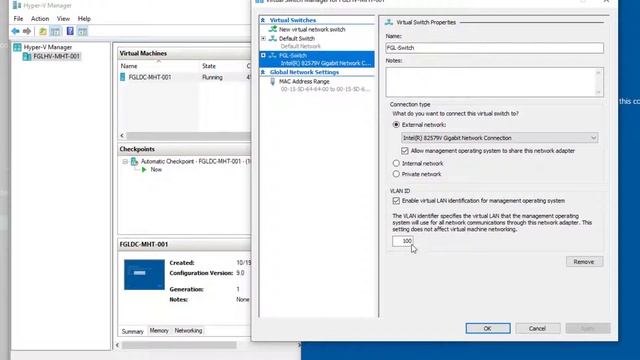Image resolution: width=640 pixels, height=360 pixels.
Task: Click the VLAN ID field showing 100
Action: pos(403,241)
